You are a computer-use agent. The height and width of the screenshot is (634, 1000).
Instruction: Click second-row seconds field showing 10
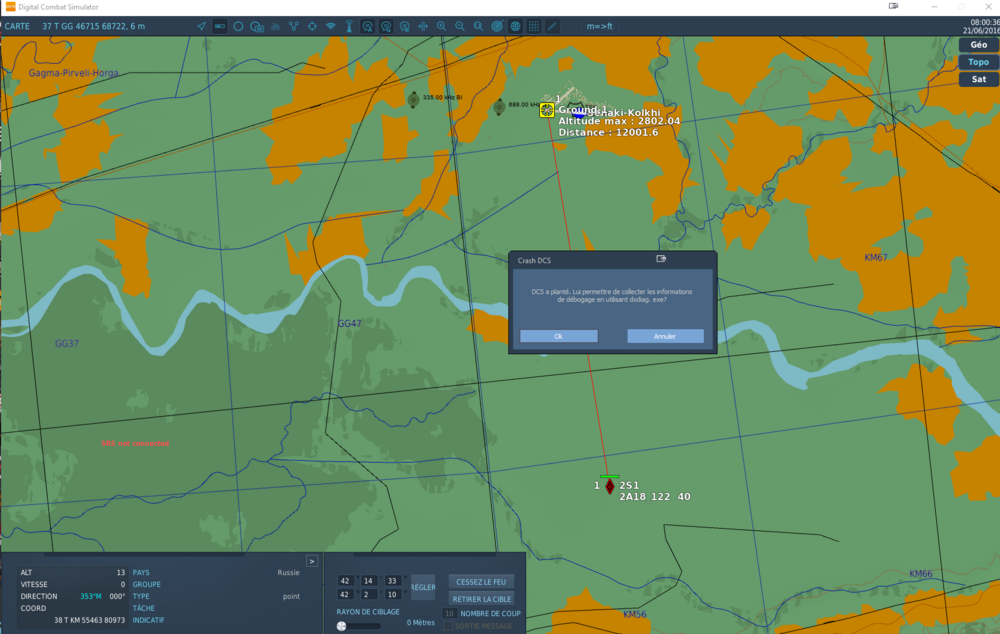392,594
